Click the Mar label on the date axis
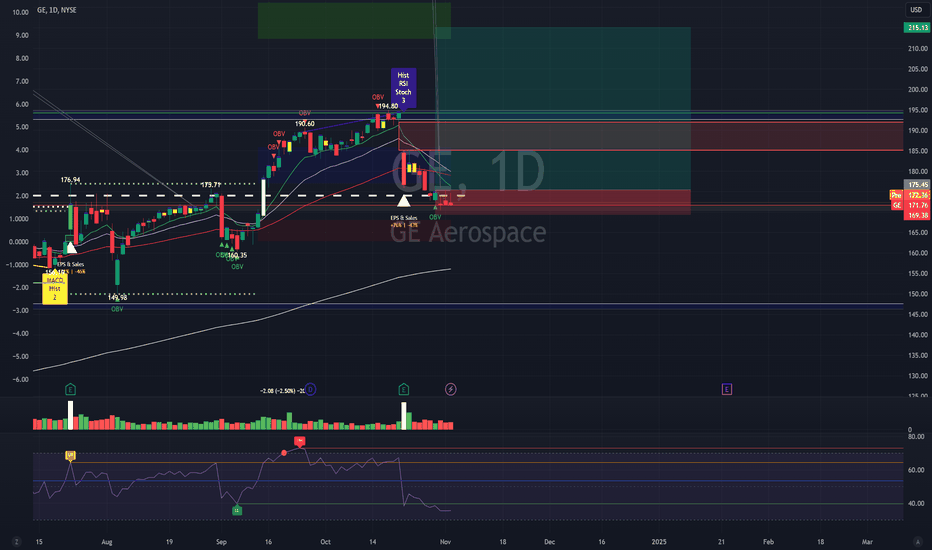The width and height of the screenshot is (932, 550). 867,542
